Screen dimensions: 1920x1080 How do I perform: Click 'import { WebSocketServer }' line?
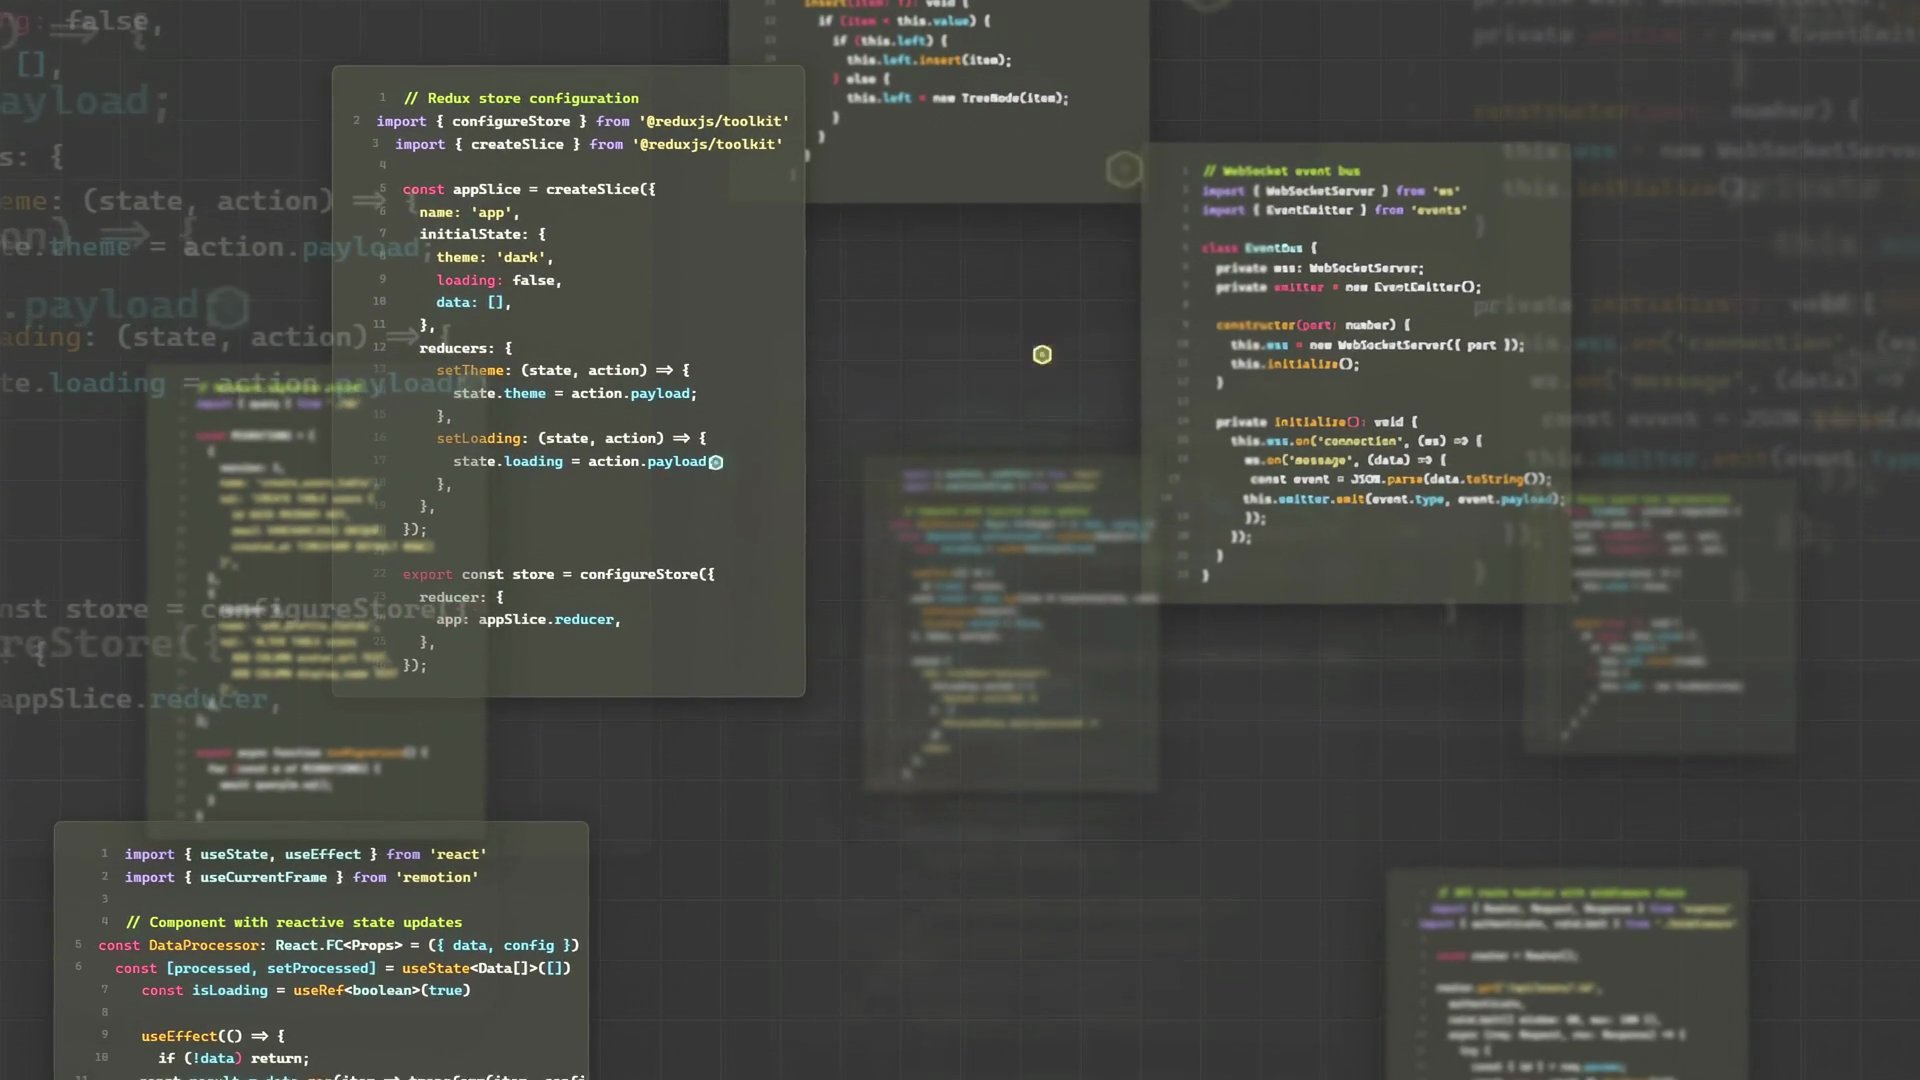tap(1331, 190)
